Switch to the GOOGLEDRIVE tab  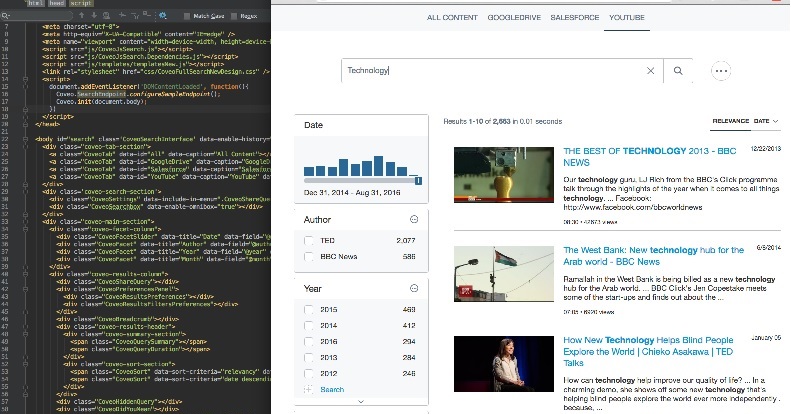coord(514,18)
